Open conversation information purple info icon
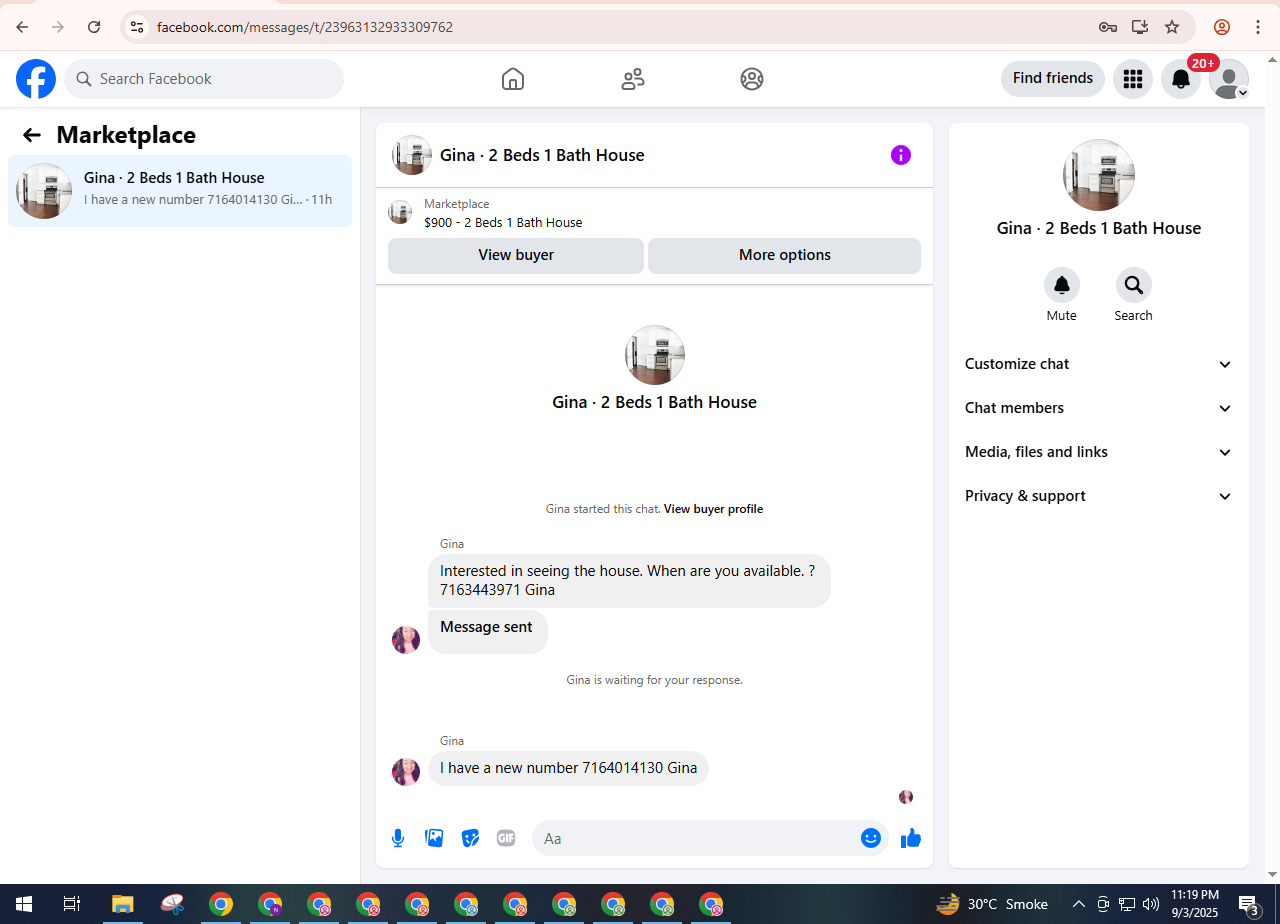This screenshot has width=1280, height=924. point(901,155)
